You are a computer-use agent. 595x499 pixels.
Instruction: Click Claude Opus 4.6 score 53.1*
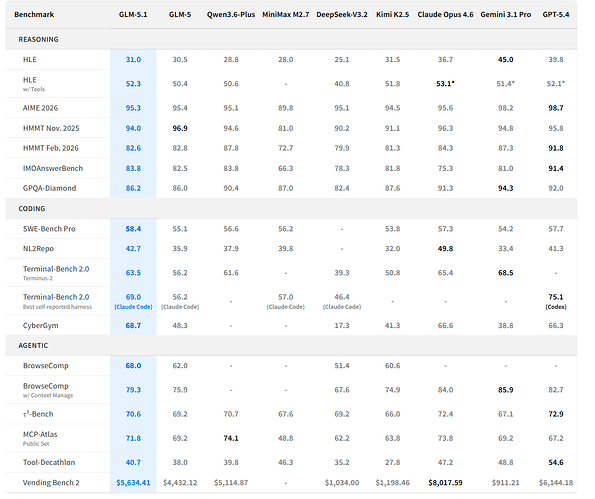tap(445, 83)
